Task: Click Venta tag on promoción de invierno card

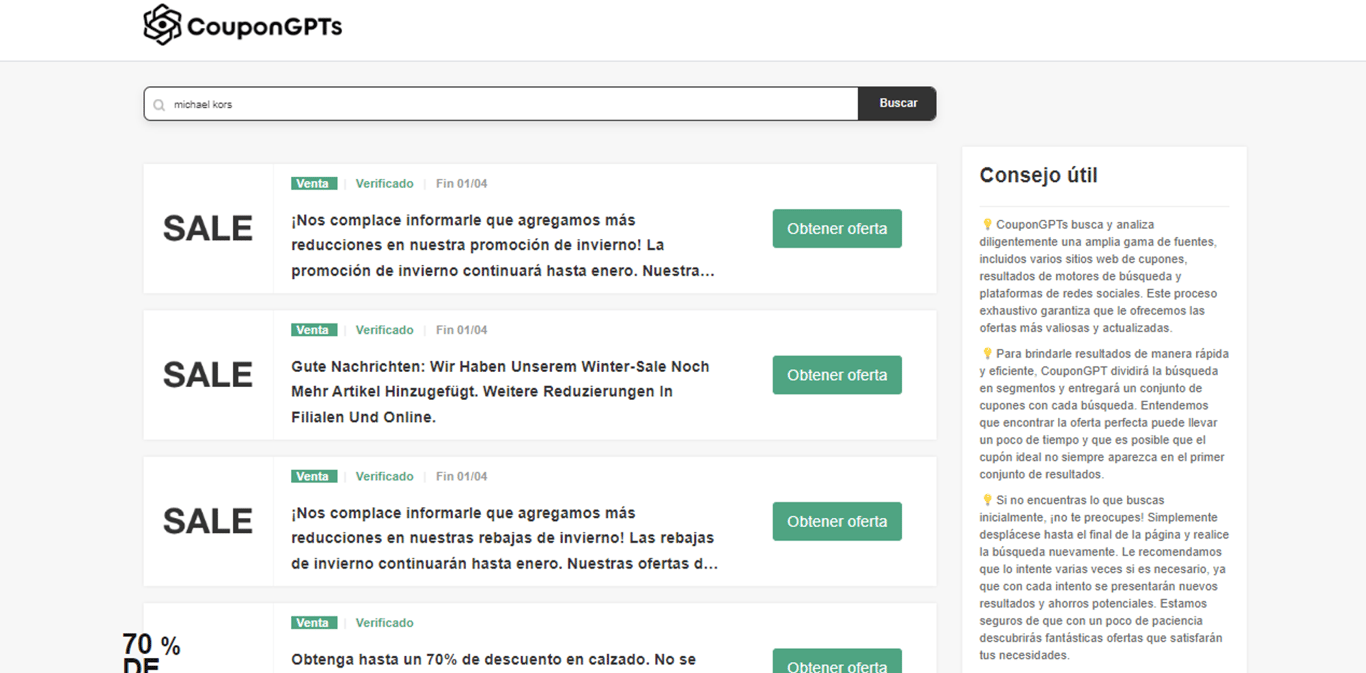Action: [314, 184]
